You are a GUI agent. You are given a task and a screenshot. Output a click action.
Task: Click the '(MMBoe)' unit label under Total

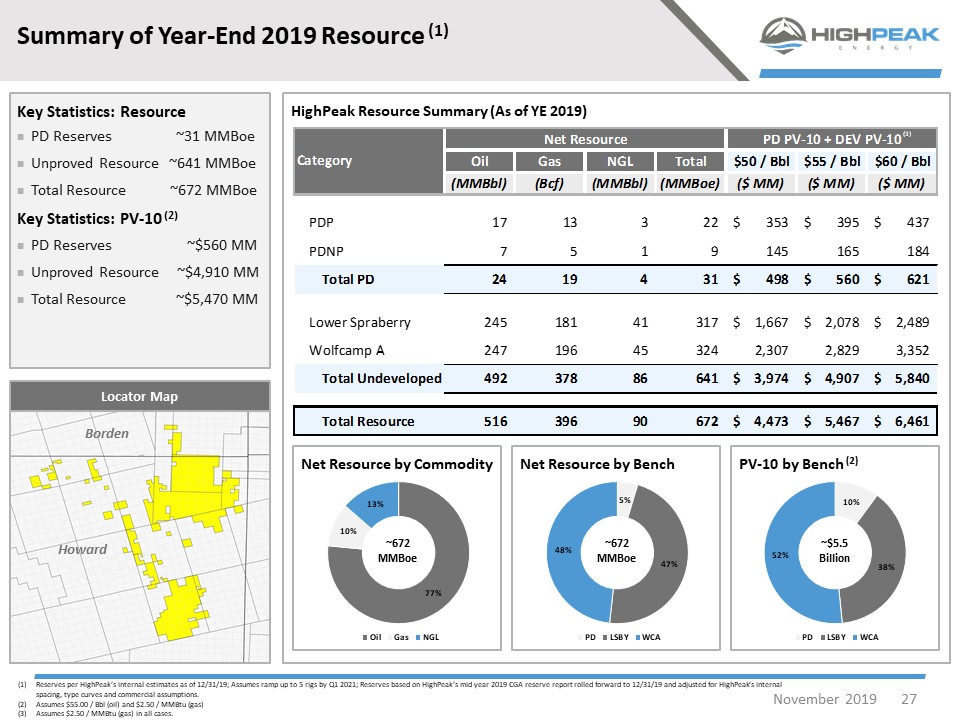tap(690, 183)
